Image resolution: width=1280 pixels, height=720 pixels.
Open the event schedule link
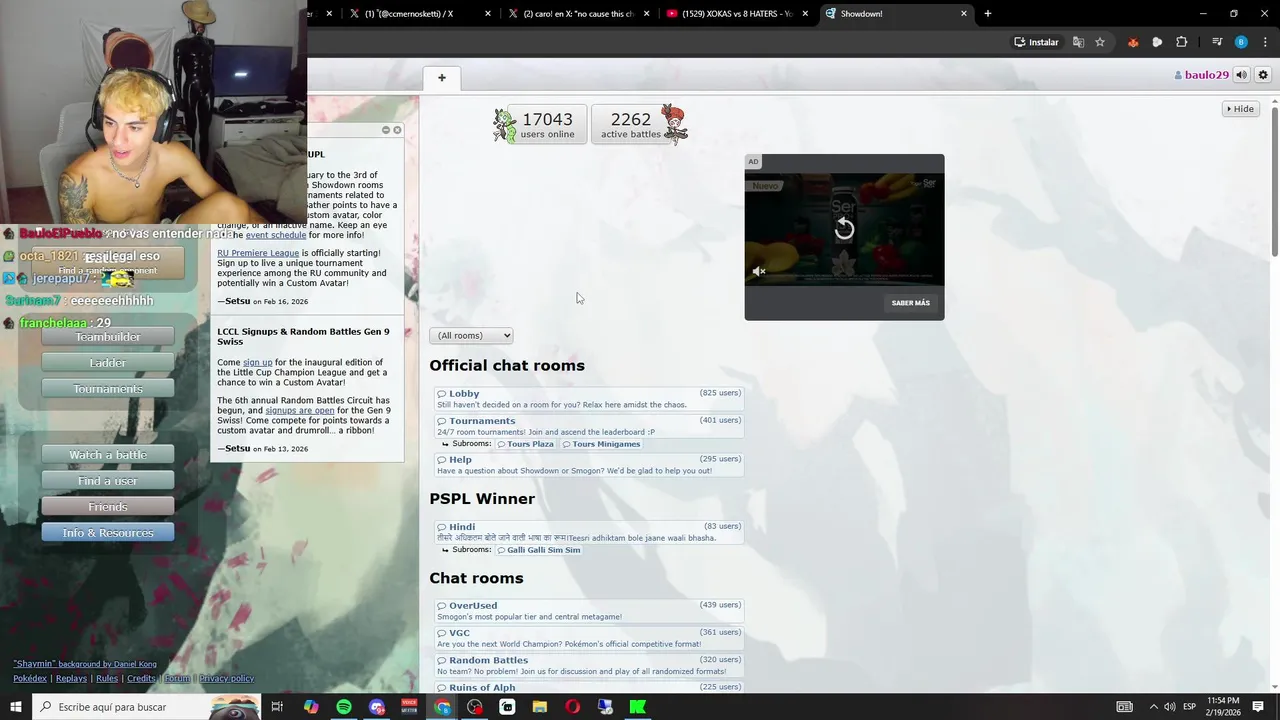coord(276,235)
